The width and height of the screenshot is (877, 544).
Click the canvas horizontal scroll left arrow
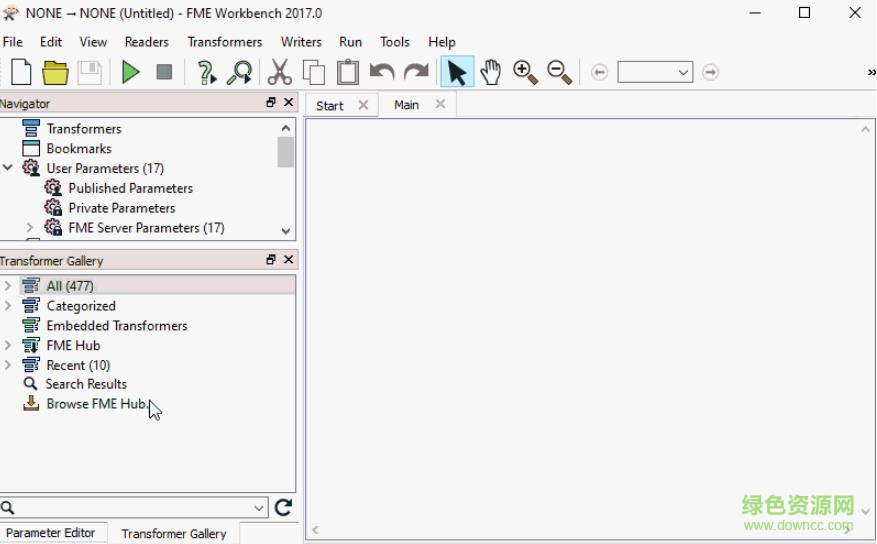coord(315,530)
